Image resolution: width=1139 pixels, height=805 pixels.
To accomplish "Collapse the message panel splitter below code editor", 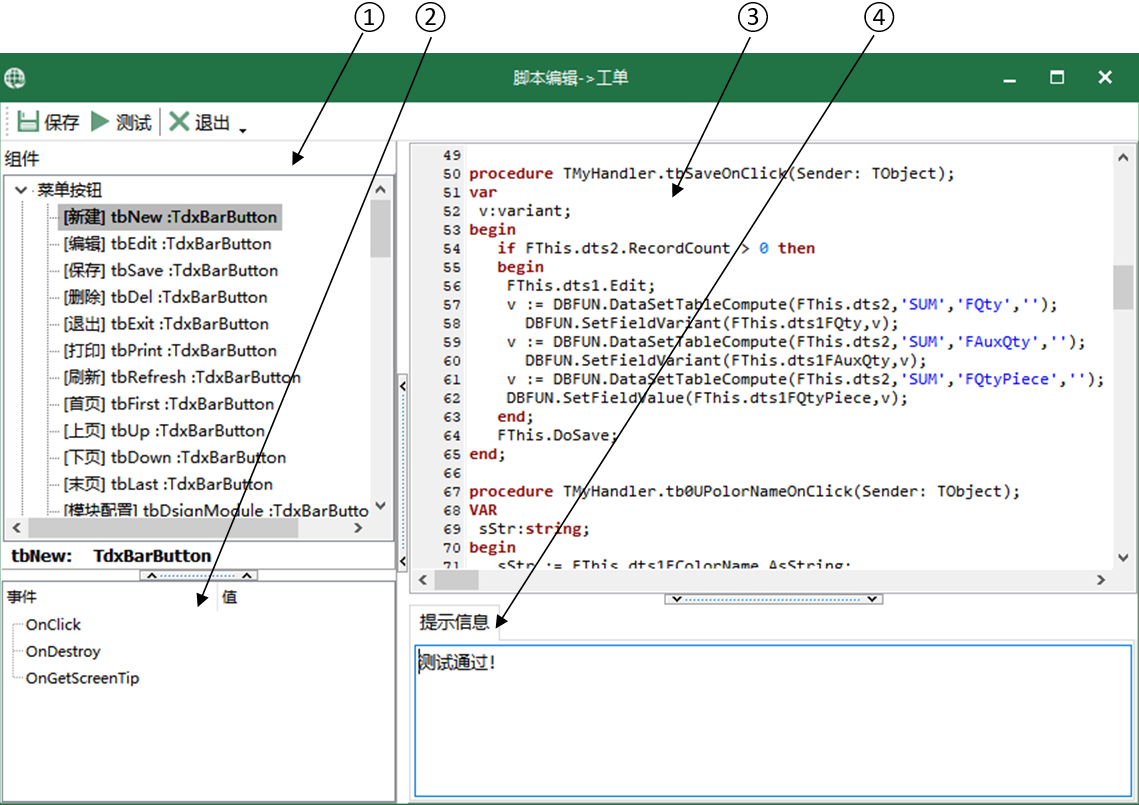I will (774, 599).
